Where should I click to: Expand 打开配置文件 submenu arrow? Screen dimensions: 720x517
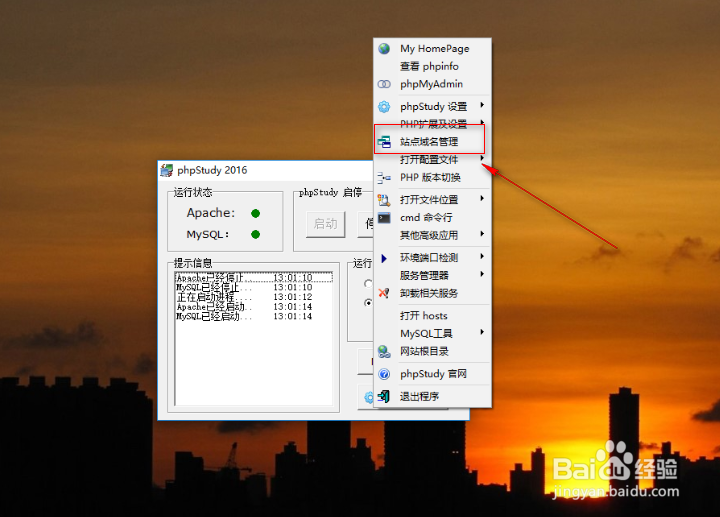[x=482, y=158]
